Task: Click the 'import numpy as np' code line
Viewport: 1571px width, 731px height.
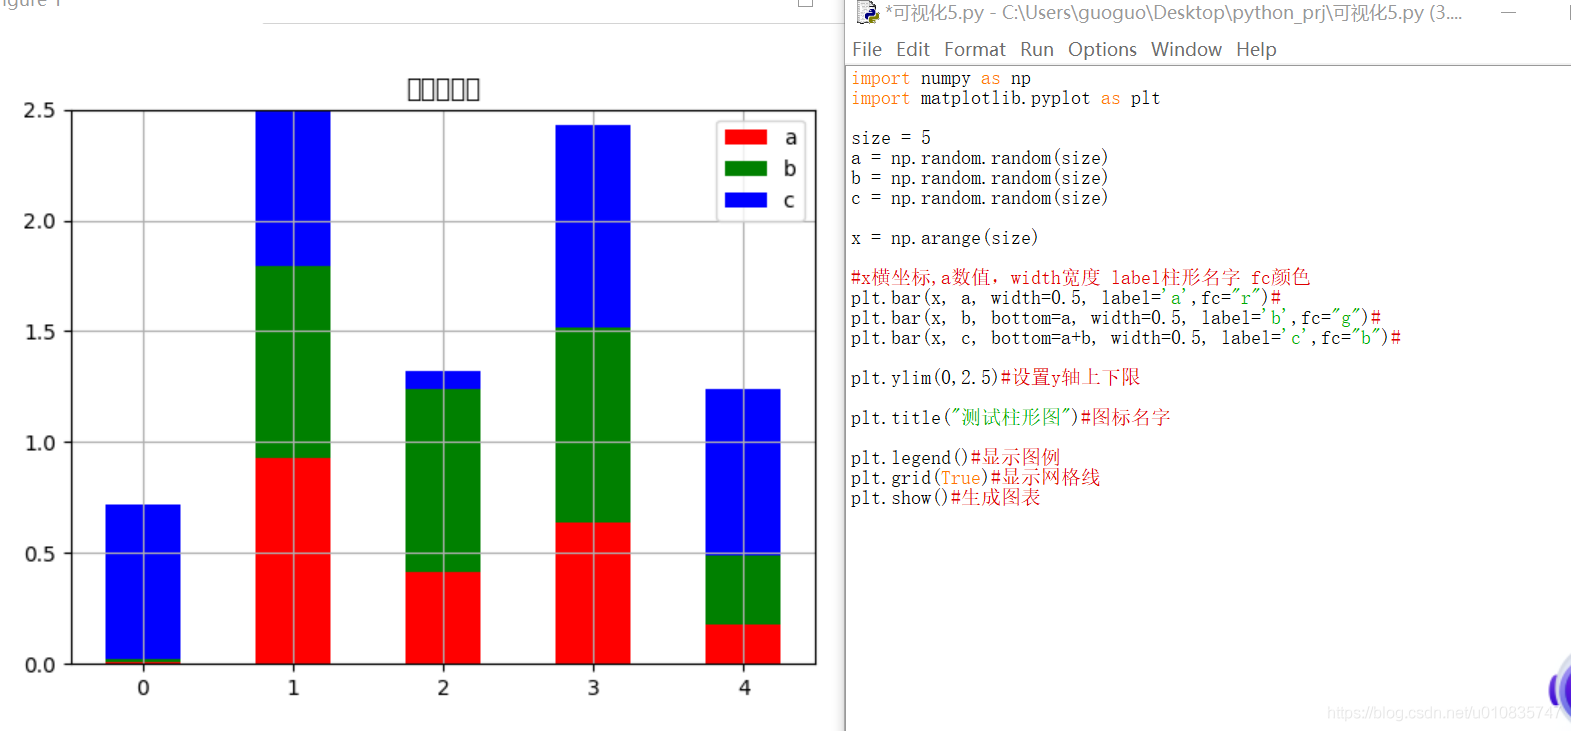Action: tap(941, 78)
